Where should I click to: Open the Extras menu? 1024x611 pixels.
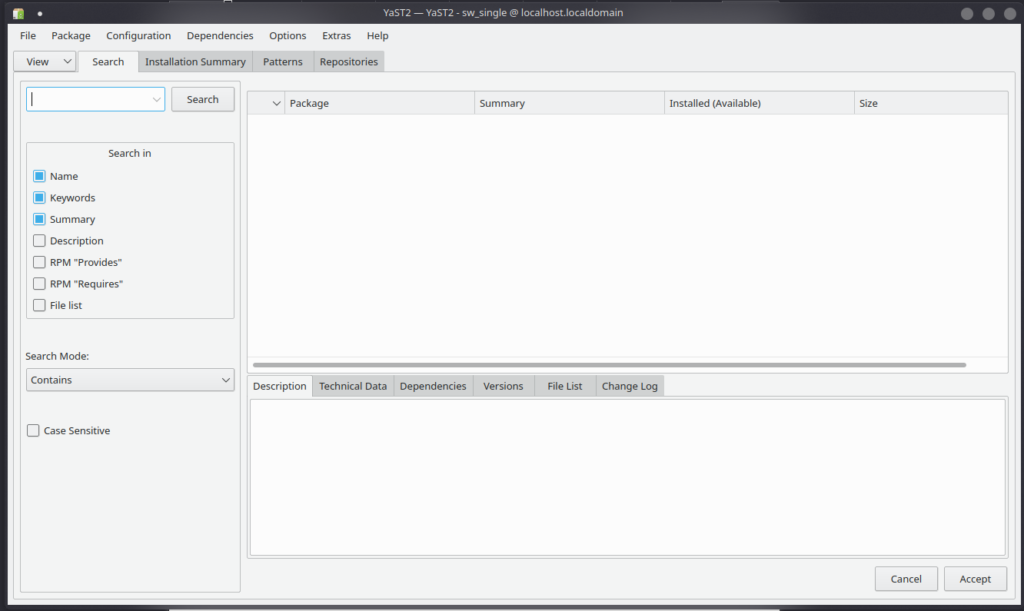click(336, 36)
